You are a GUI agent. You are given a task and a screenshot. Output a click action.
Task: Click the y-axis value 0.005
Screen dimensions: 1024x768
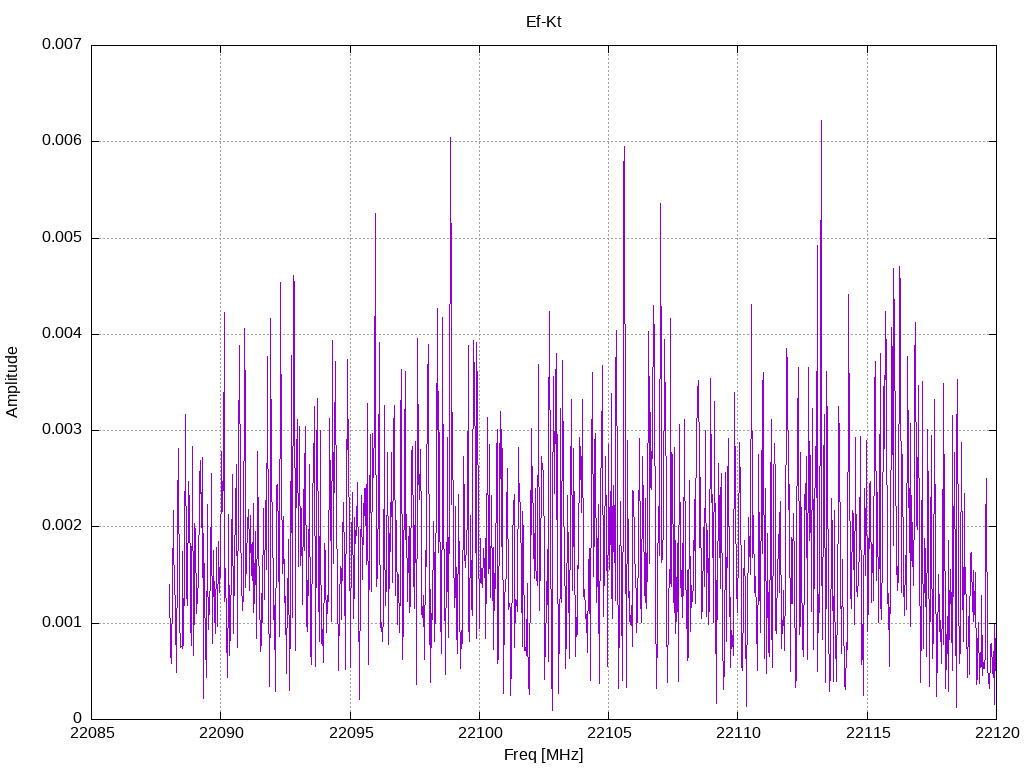pyautogui.click(x=62, y=237)
